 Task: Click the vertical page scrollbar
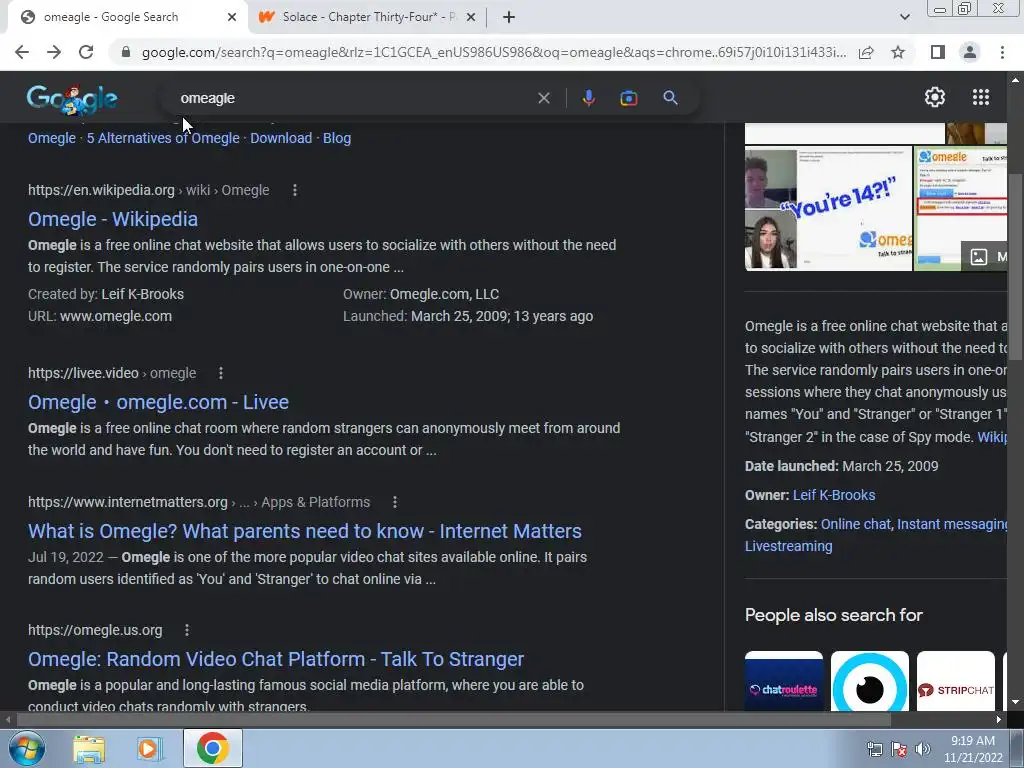coord(1015,268)
